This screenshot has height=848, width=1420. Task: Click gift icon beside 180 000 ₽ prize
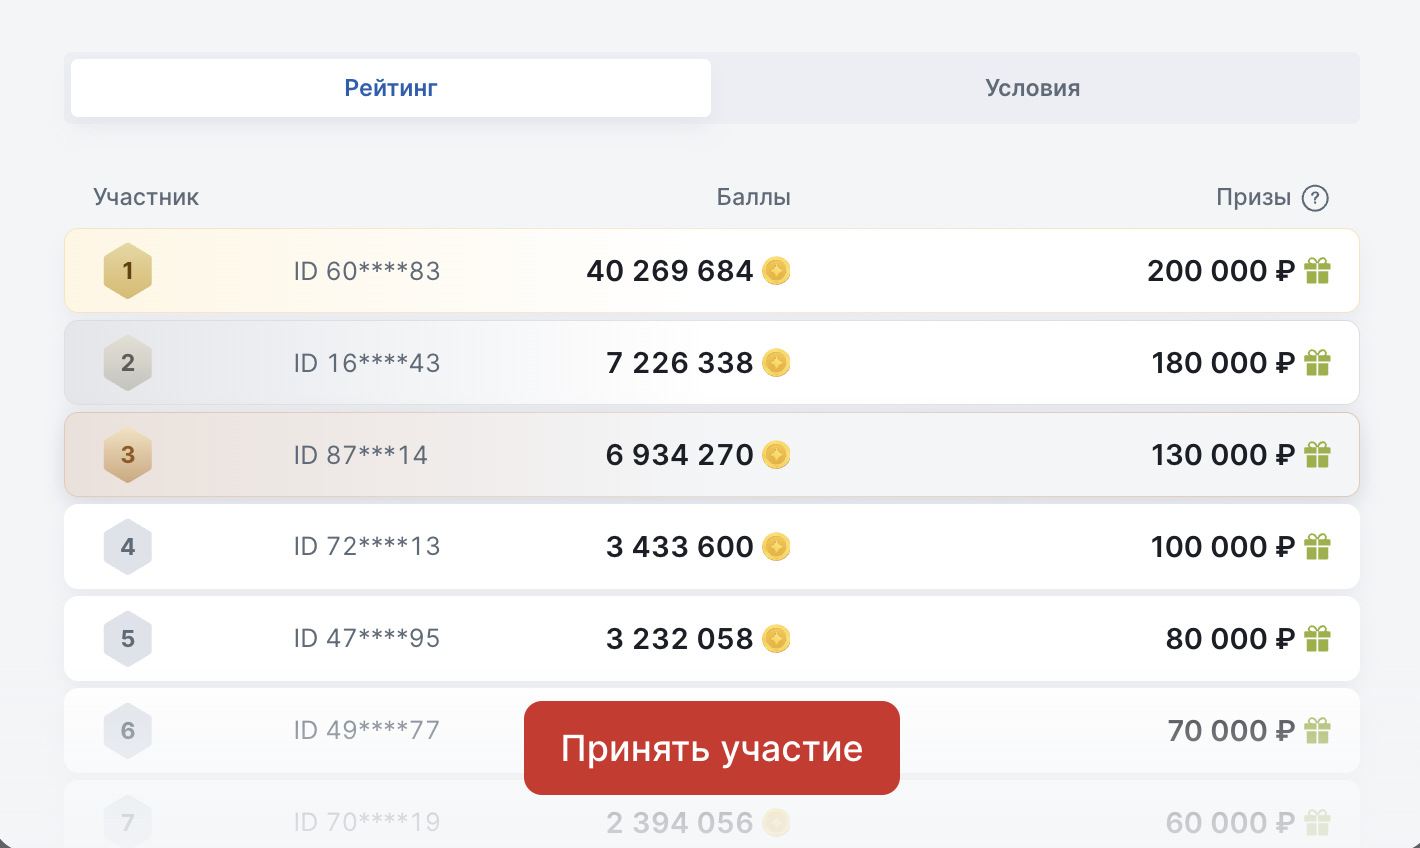(x=1318, y=363)
